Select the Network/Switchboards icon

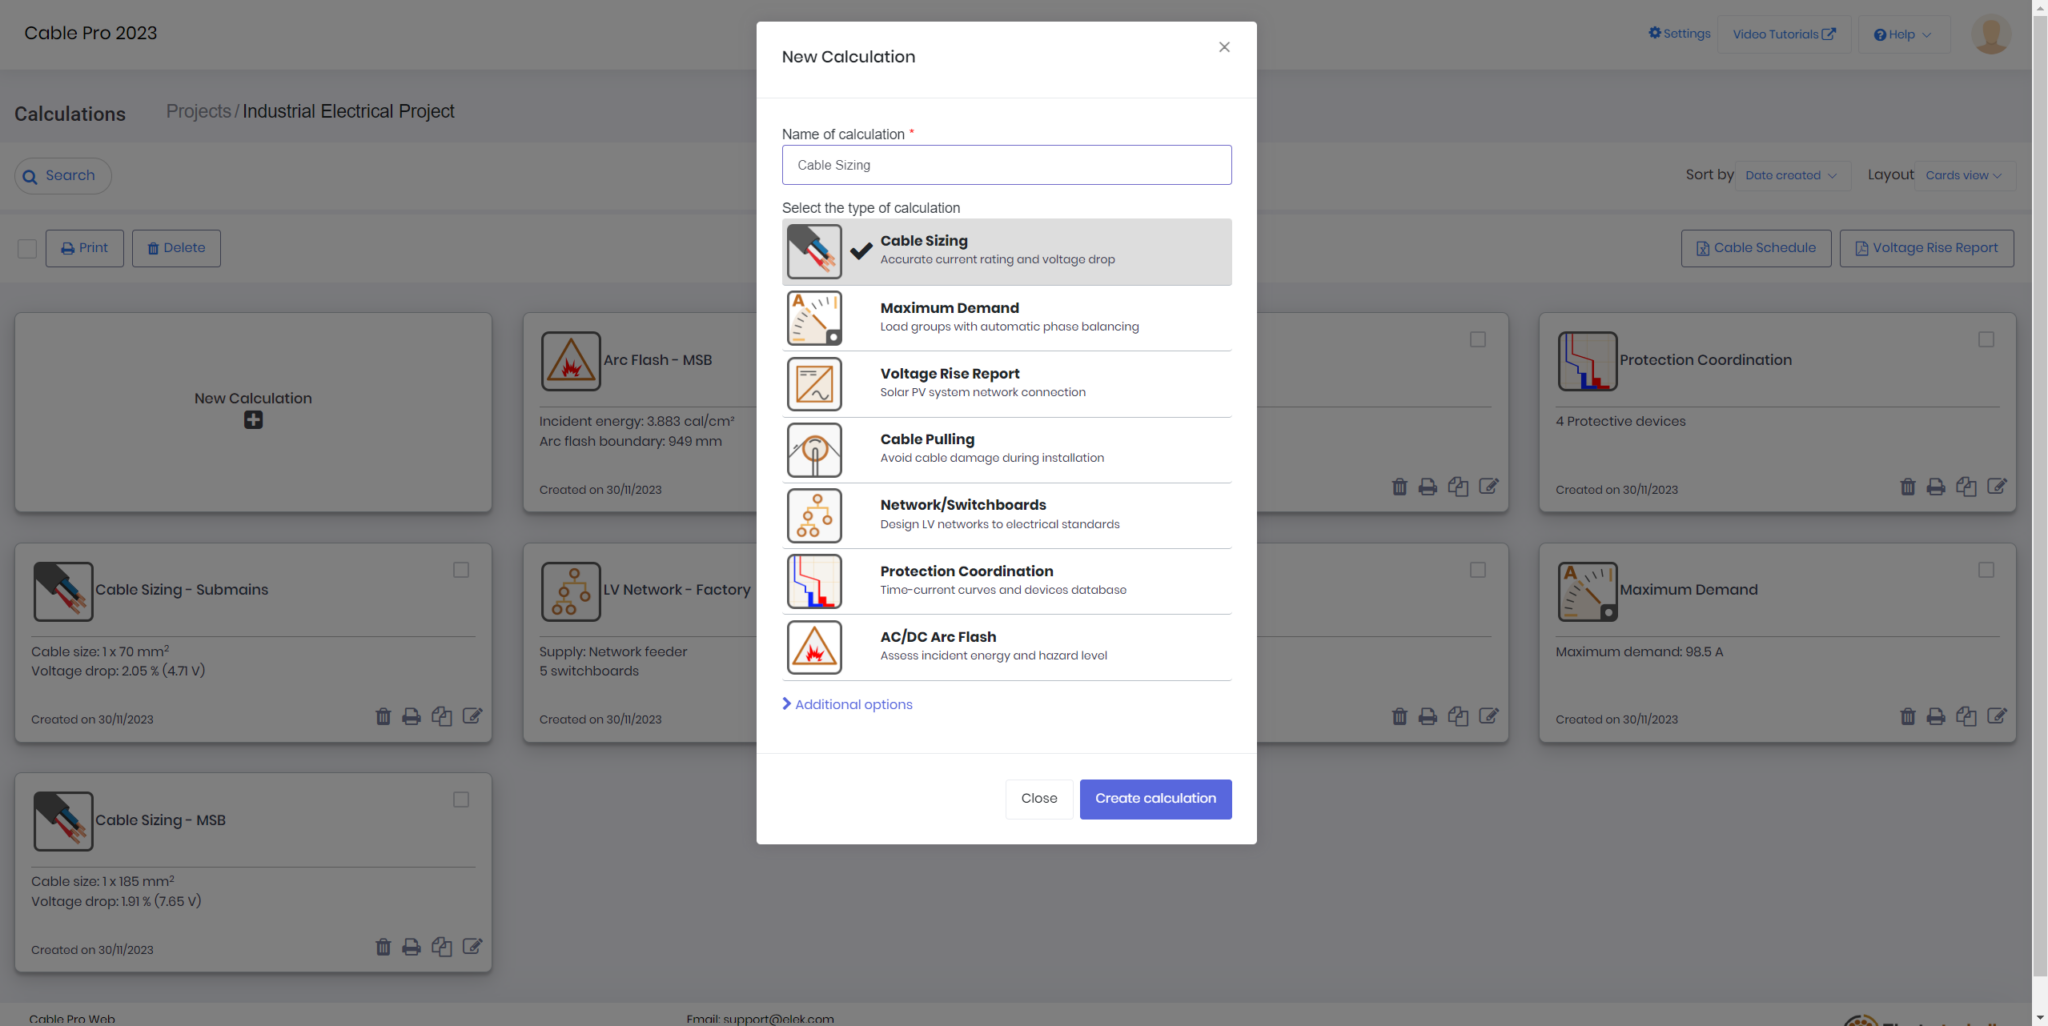point(814,516)
